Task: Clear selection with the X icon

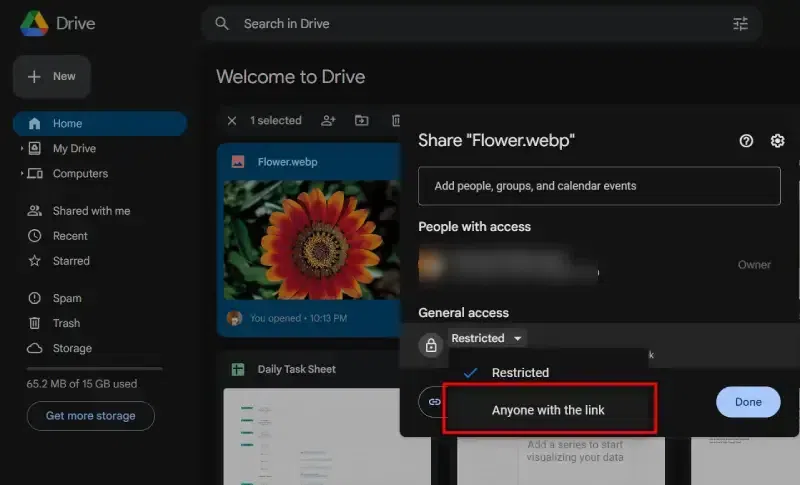Action: pos(232,120)
